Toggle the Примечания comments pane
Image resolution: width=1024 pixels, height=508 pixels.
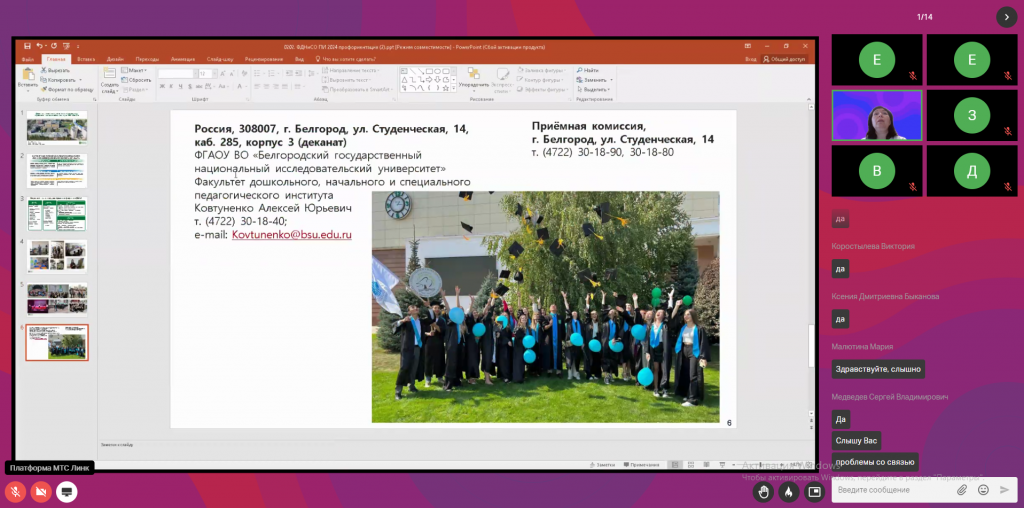[x=641, y=465]
